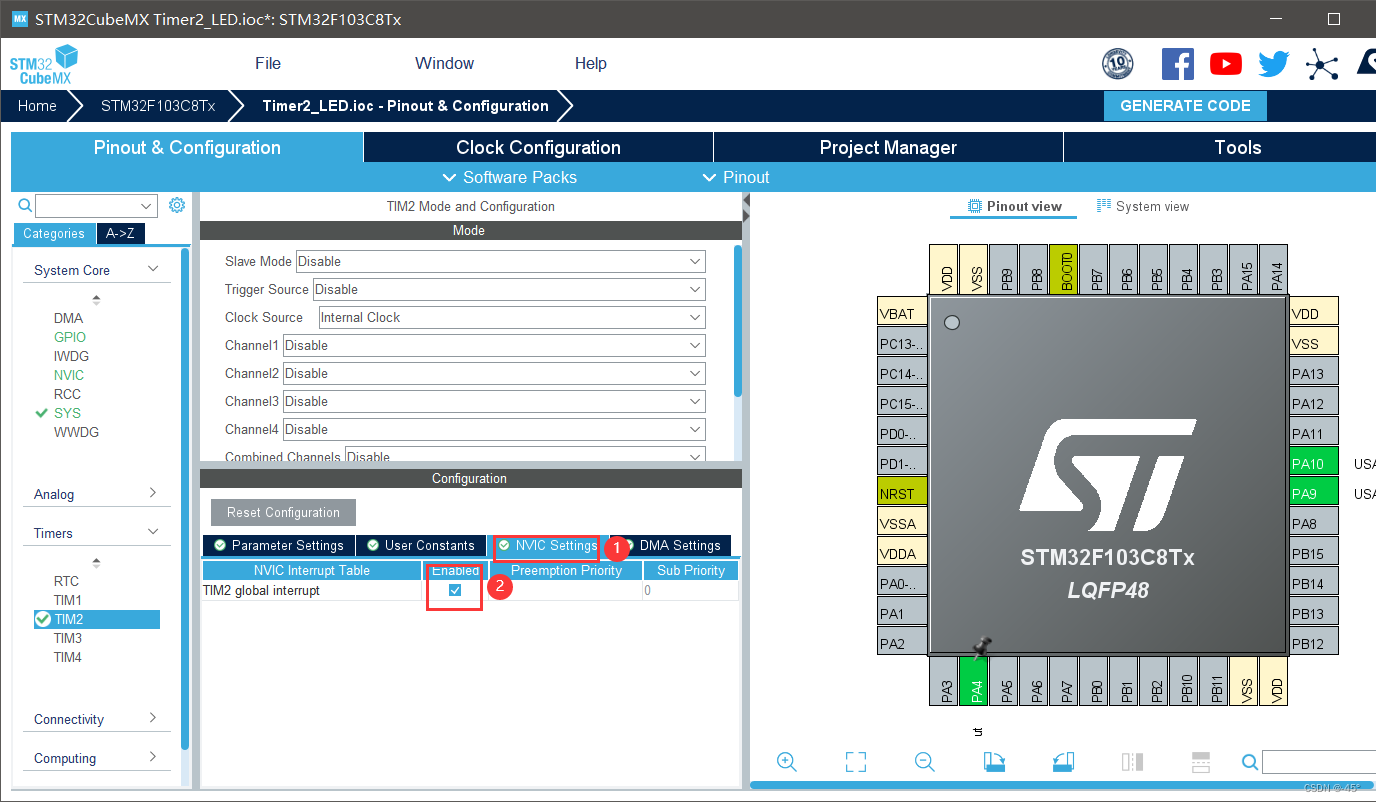The height and width of the screenshot is (802, 1376).
Task: Open the Channel3 dropdown
Action: (494, 401)
